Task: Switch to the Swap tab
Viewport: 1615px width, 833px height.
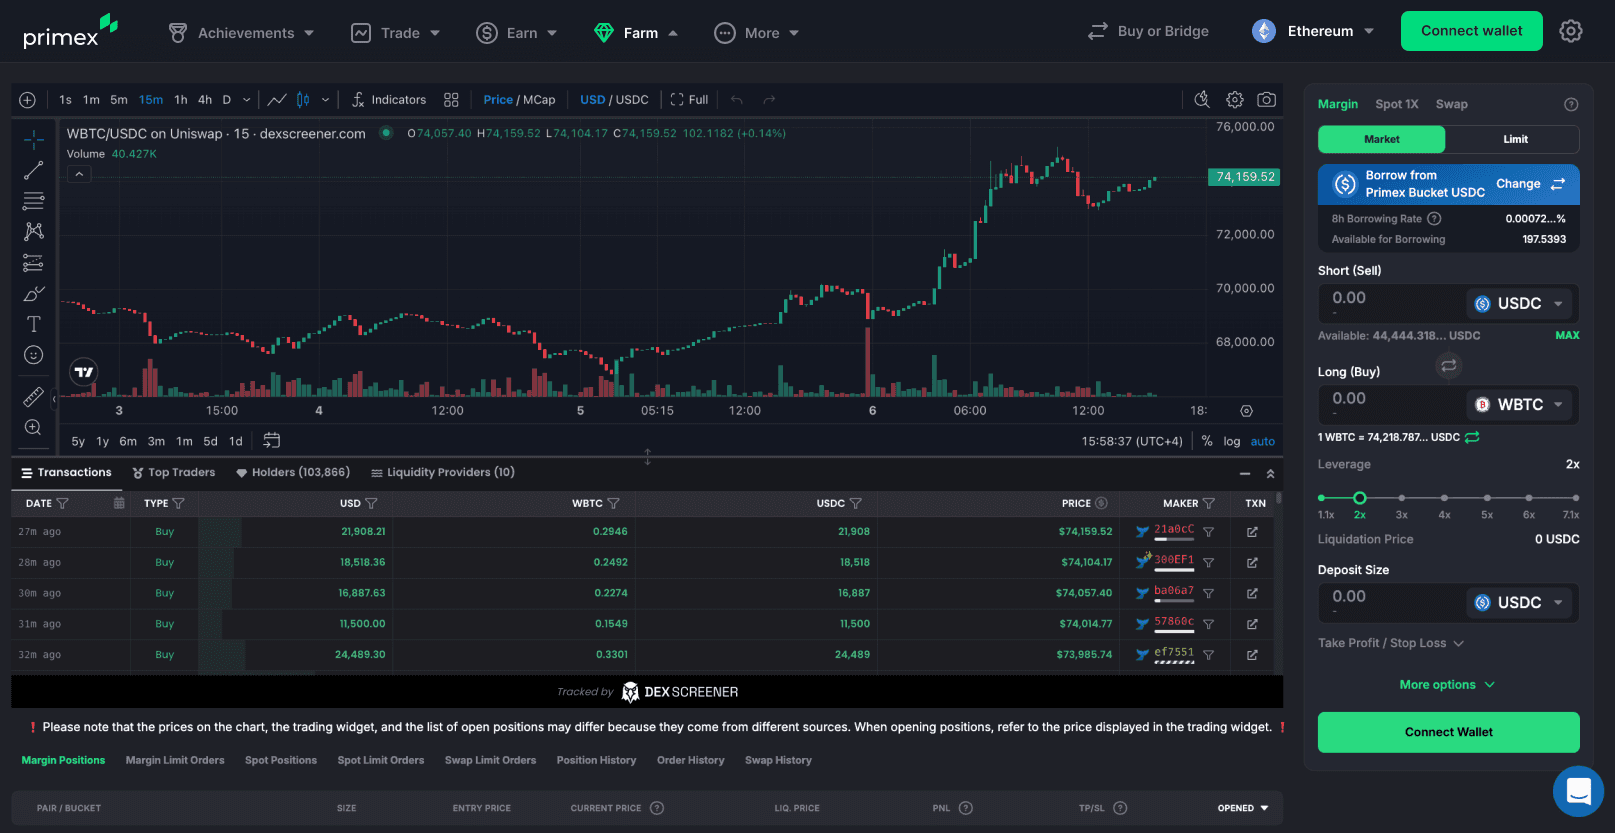Action: tap(1452, 104)
